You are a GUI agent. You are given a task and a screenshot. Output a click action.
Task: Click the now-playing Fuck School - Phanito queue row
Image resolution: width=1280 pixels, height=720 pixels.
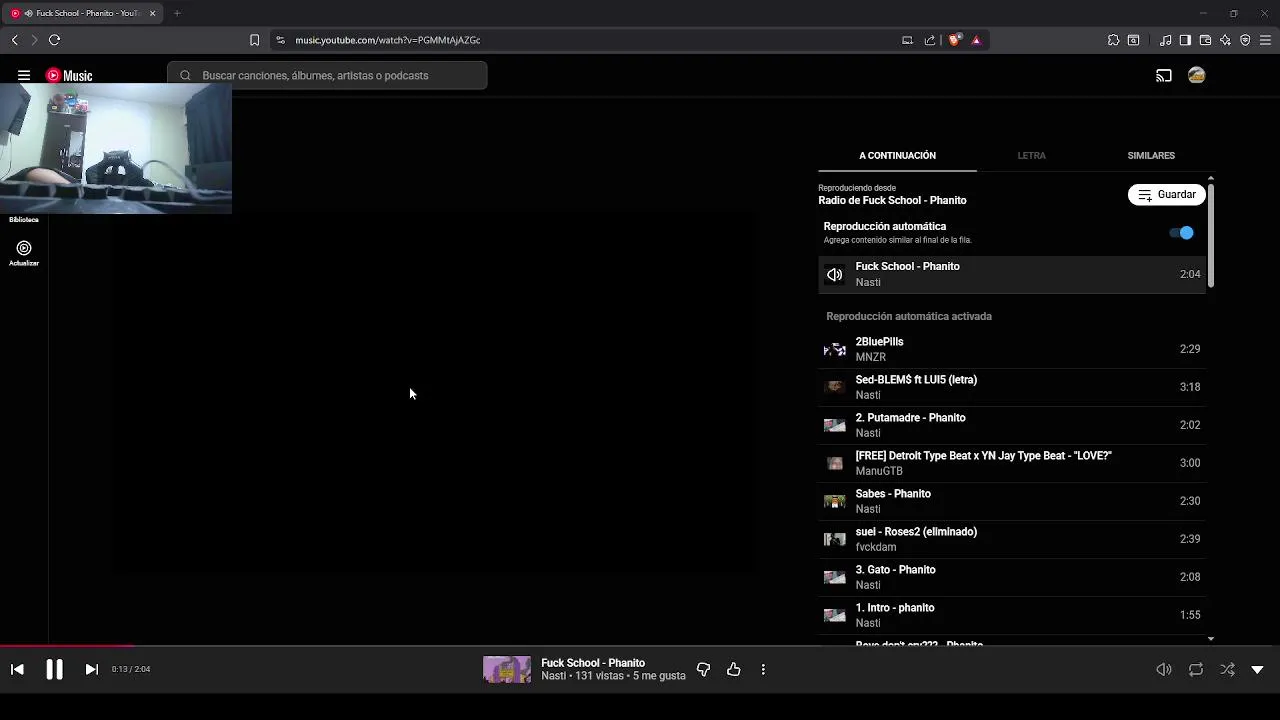(1012, 274)
